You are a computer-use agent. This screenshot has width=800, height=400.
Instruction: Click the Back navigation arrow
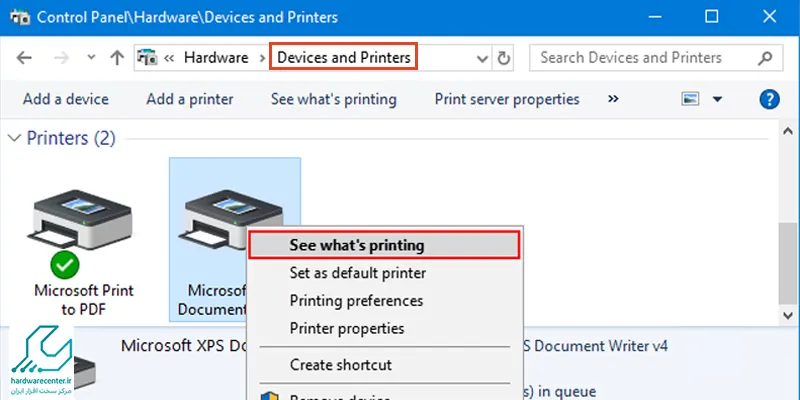[24, 58]
